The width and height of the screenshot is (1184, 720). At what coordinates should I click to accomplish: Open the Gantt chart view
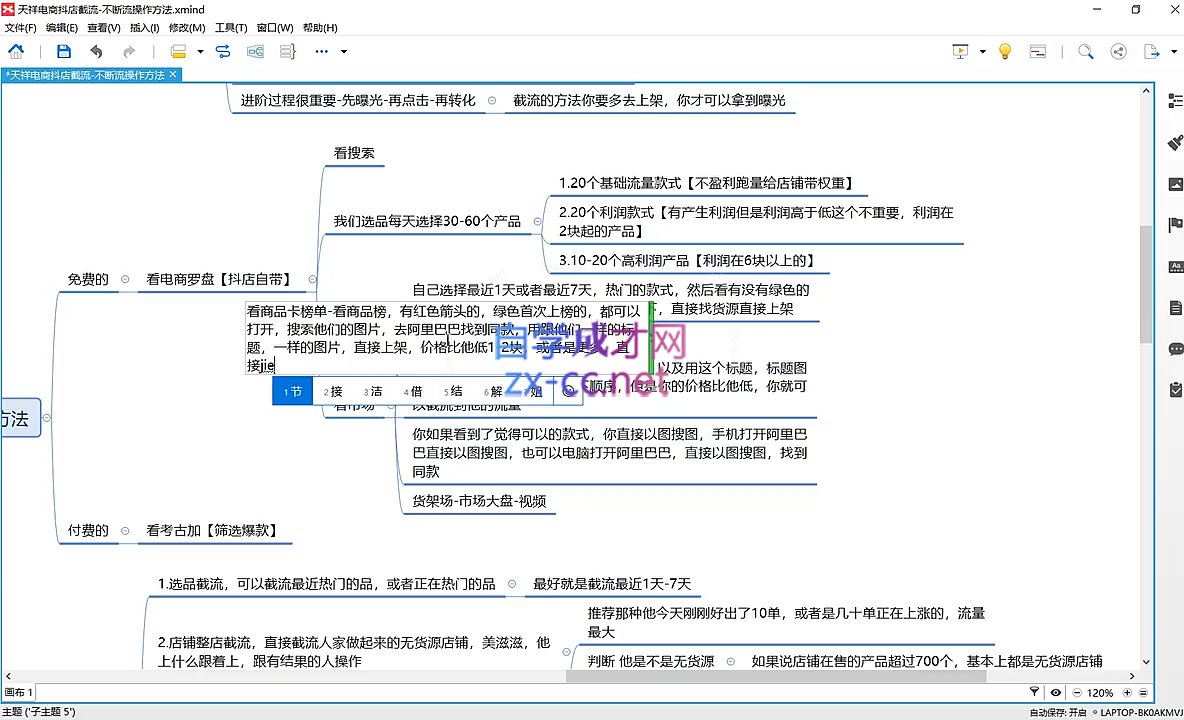point(1038,51)
